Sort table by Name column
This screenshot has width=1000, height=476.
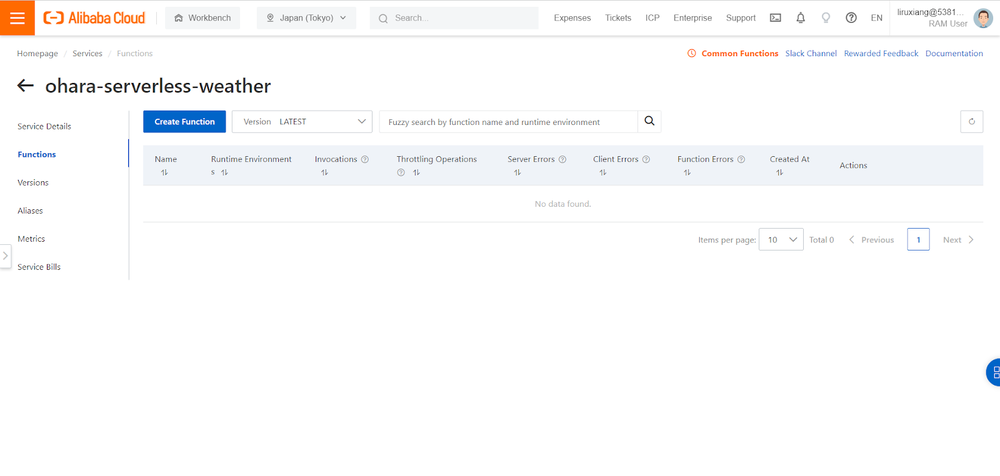(165, 173)
